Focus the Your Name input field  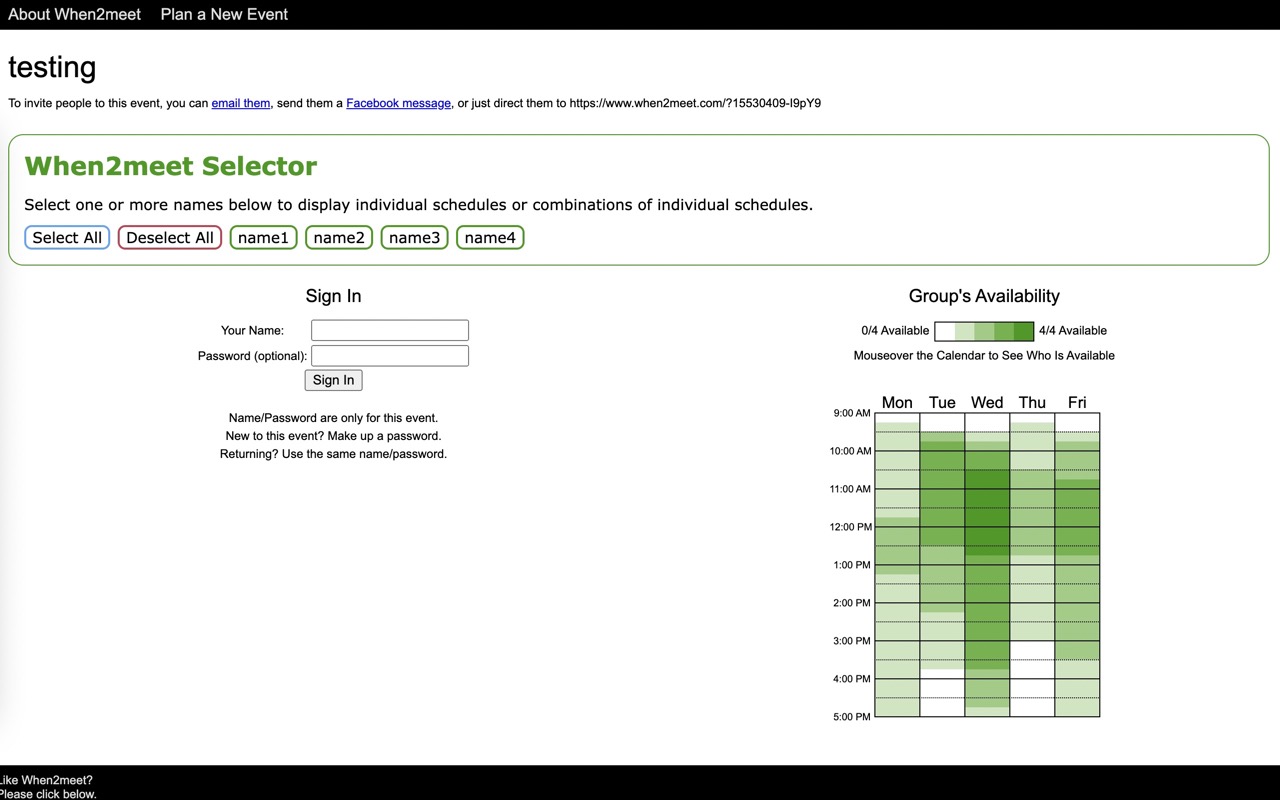pyautogui.click(x=390, y=330)
